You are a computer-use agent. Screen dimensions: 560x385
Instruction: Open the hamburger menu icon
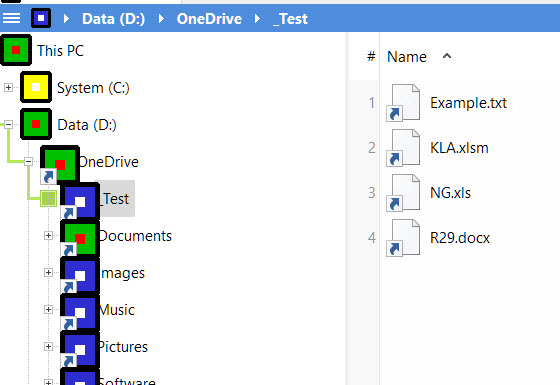coord(11,18)
